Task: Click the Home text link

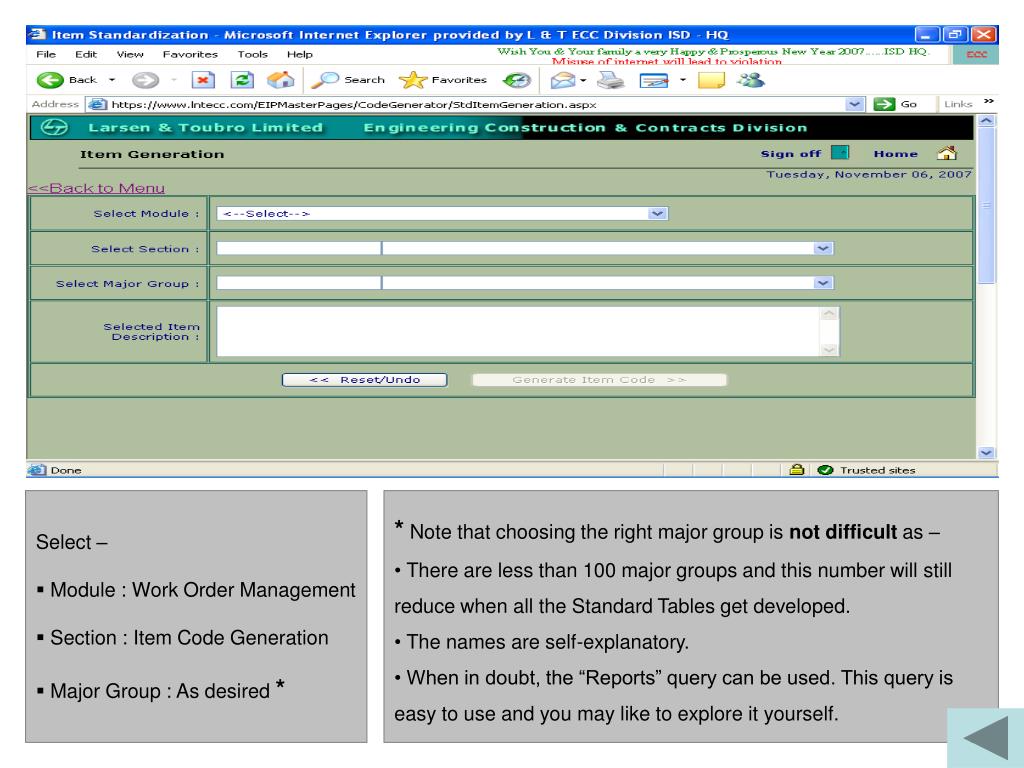Action: [x=895, y=154]
